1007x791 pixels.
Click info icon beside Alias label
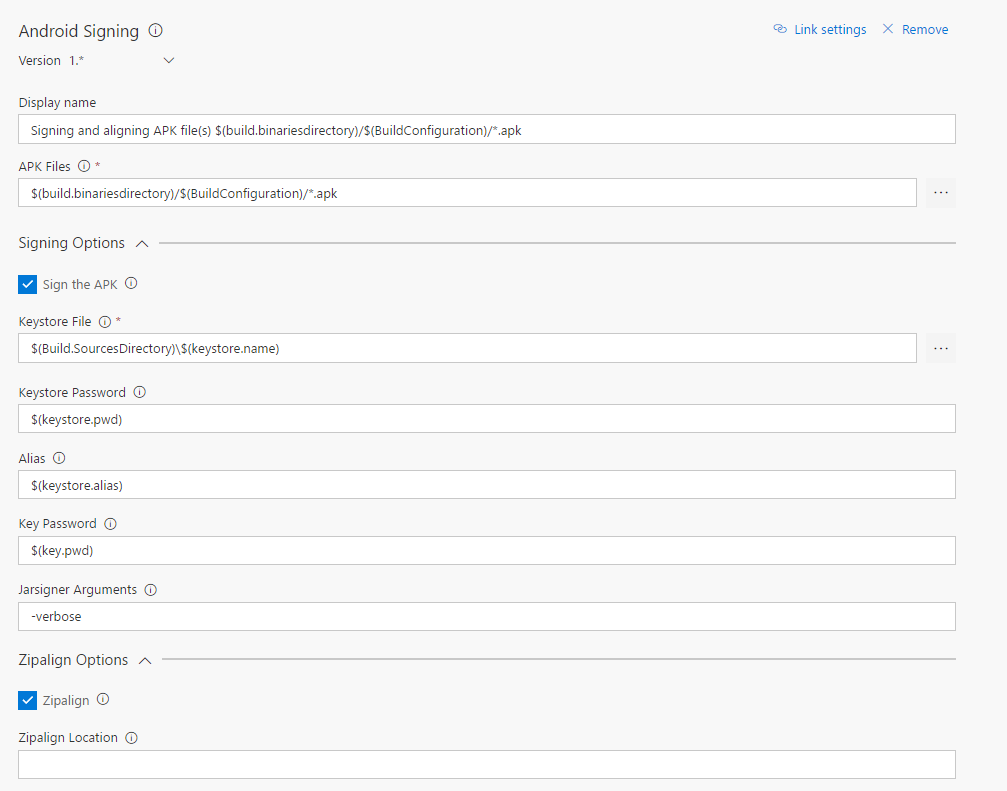point(59,458)
